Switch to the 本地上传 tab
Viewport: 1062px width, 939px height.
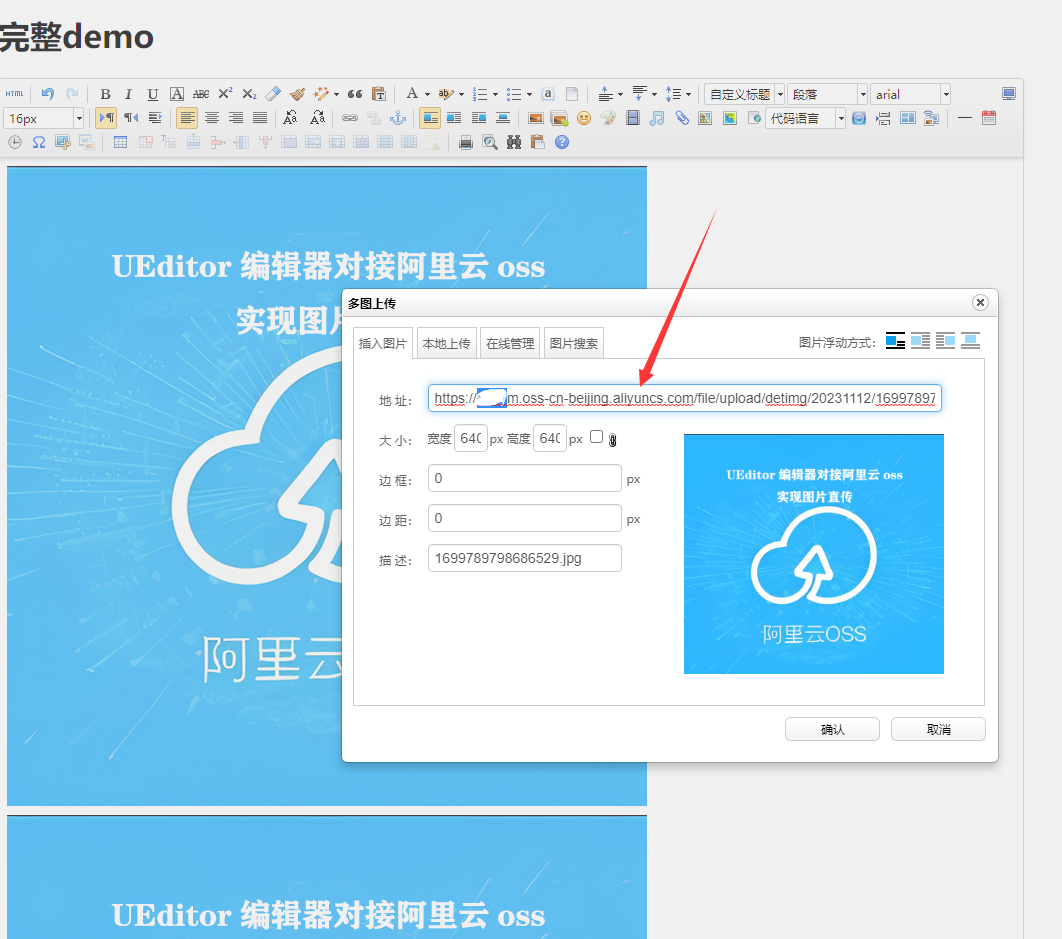click(x=446, y=343)
